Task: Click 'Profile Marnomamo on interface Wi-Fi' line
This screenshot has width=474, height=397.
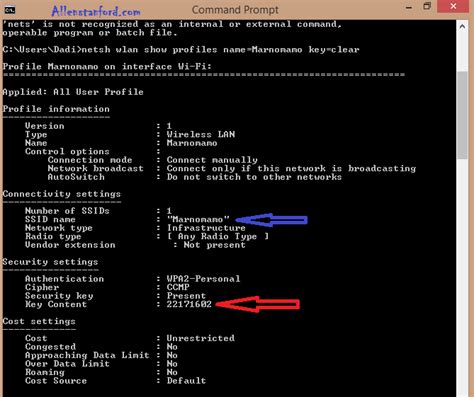Action: [x=107, y=67]
